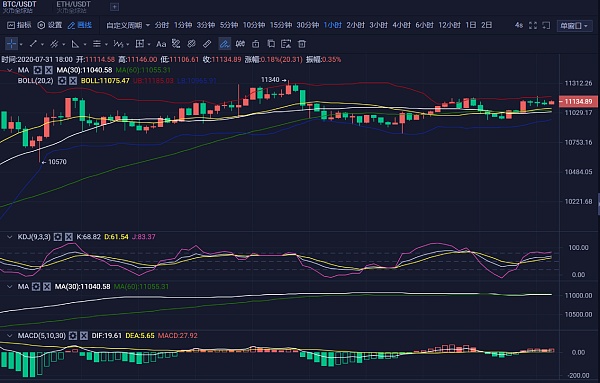This screenshot has height=383, width=600.
Task: Select the horizontal lines tool
Action: [97, 44]
